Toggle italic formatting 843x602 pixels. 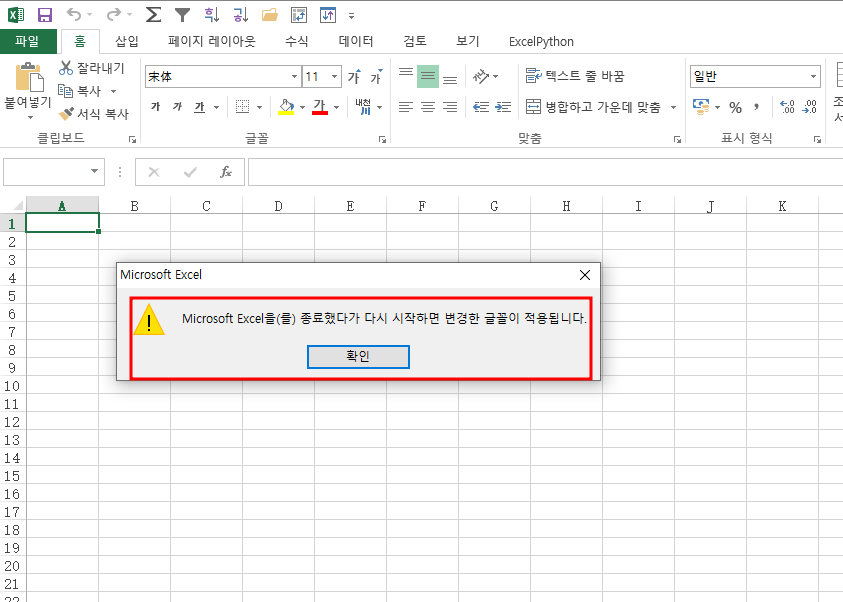coord(177,107)
